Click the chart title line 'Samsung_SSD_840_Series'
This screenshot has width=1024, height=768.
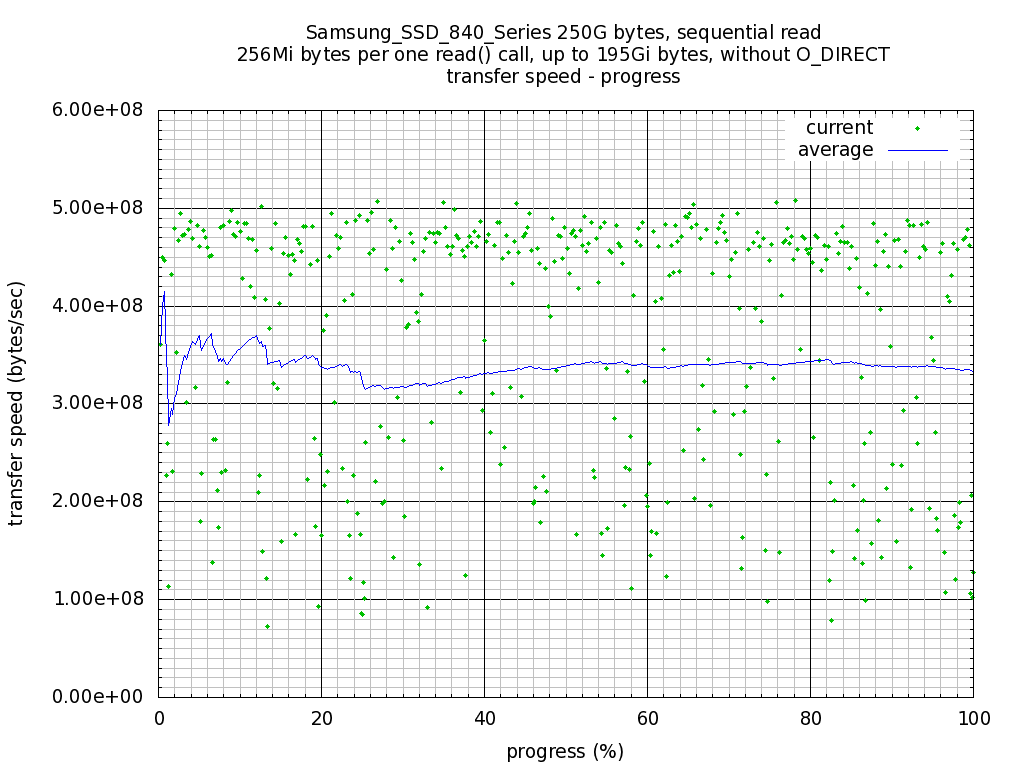(x=563, y=33)
